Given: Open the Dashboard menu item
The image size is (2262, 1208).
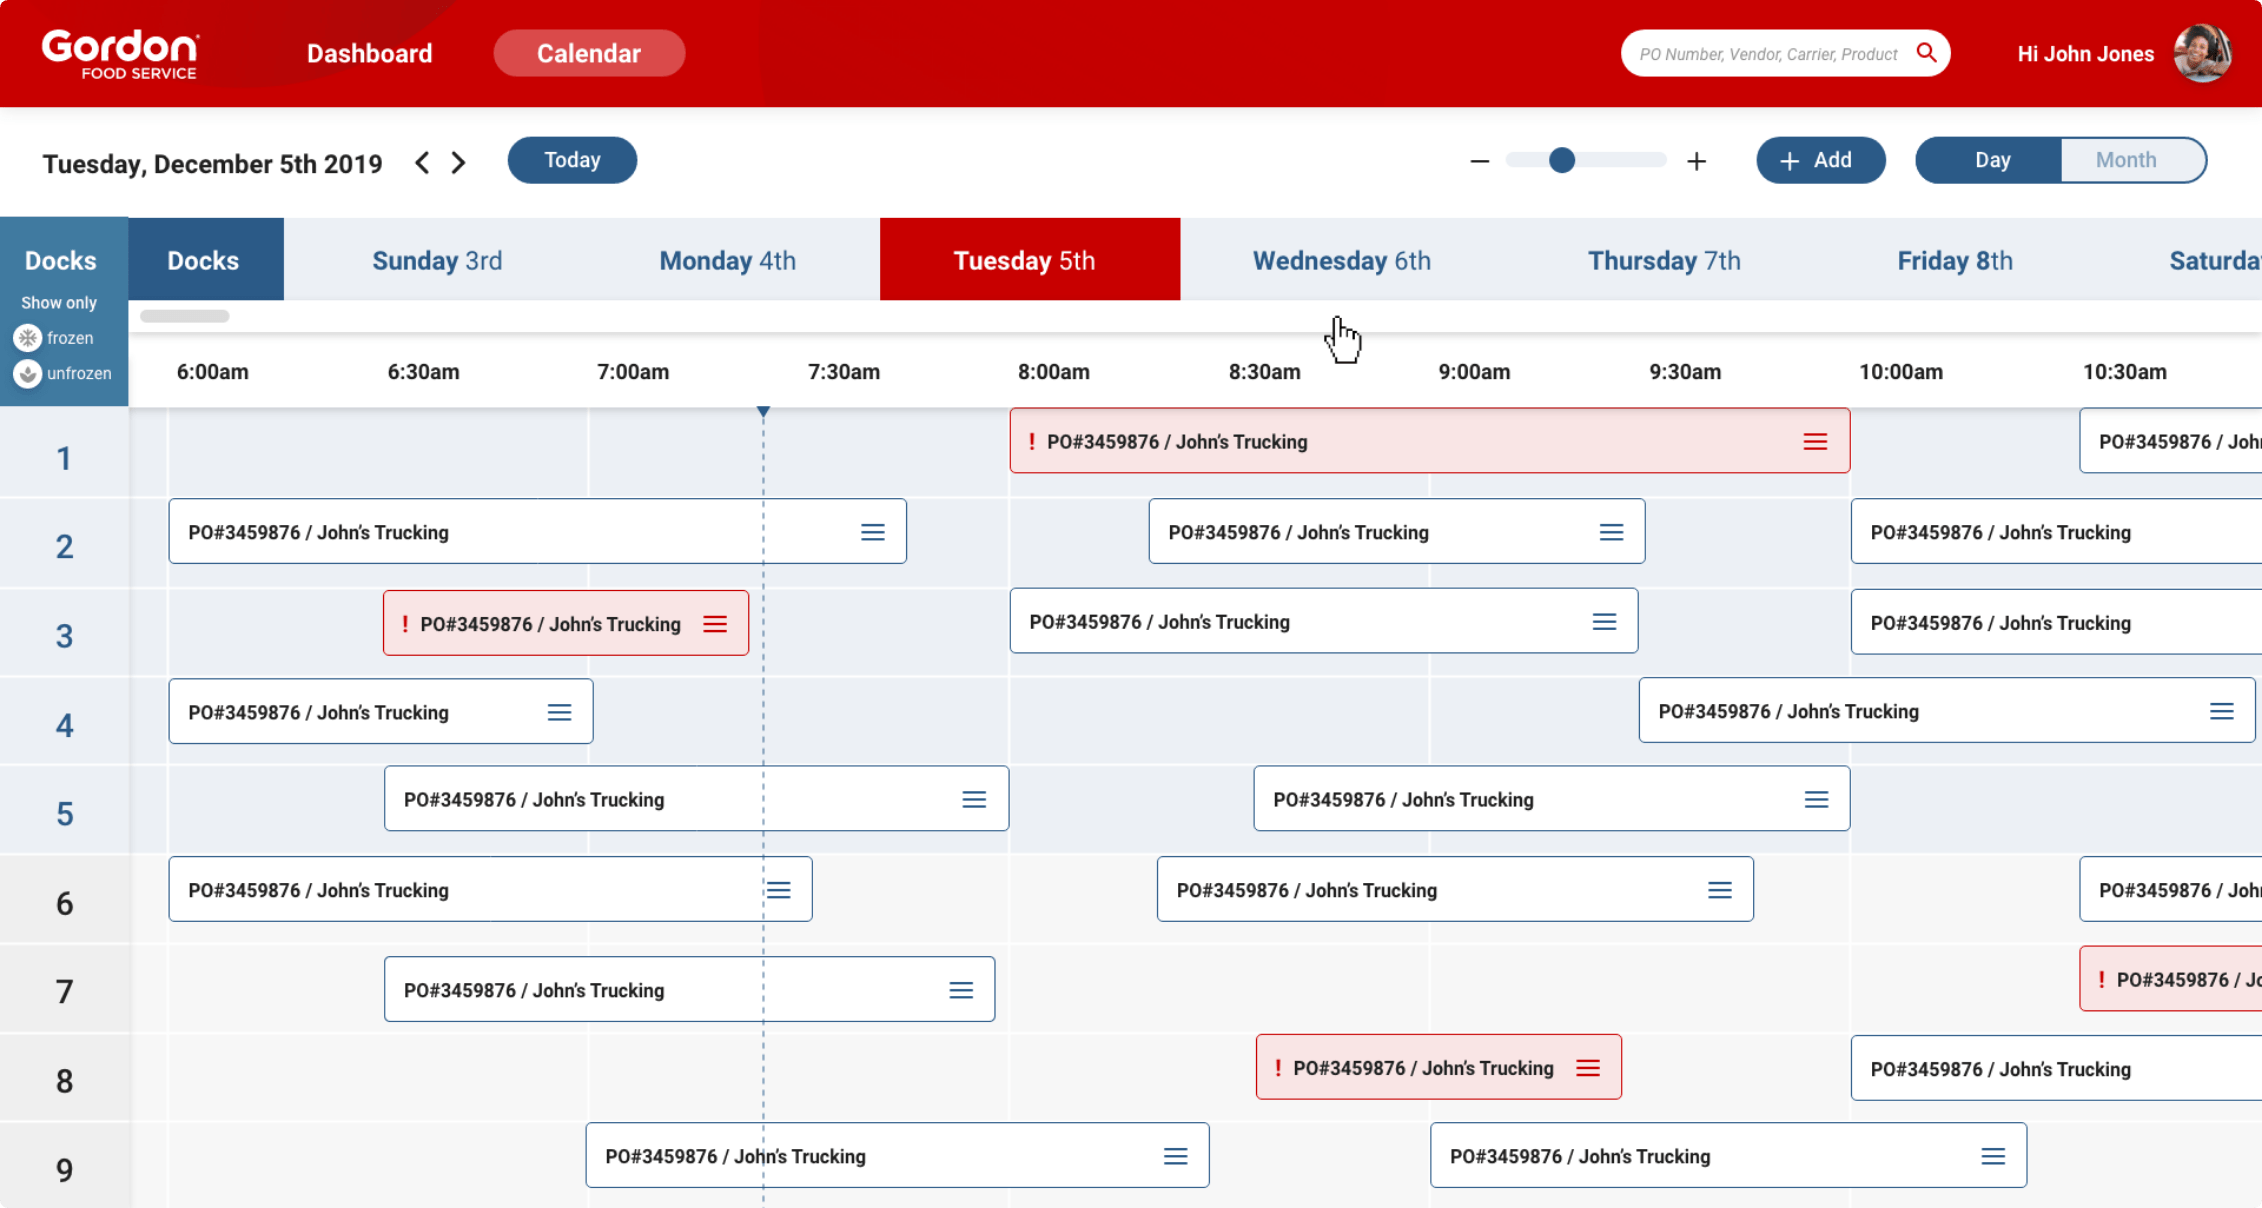Looking at the screenshot, I should (x=369, y=54).
